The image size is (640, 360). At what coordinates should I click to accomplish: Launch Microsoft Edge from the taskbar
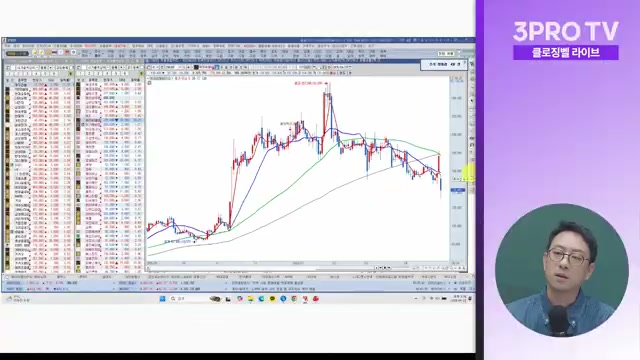261,299
